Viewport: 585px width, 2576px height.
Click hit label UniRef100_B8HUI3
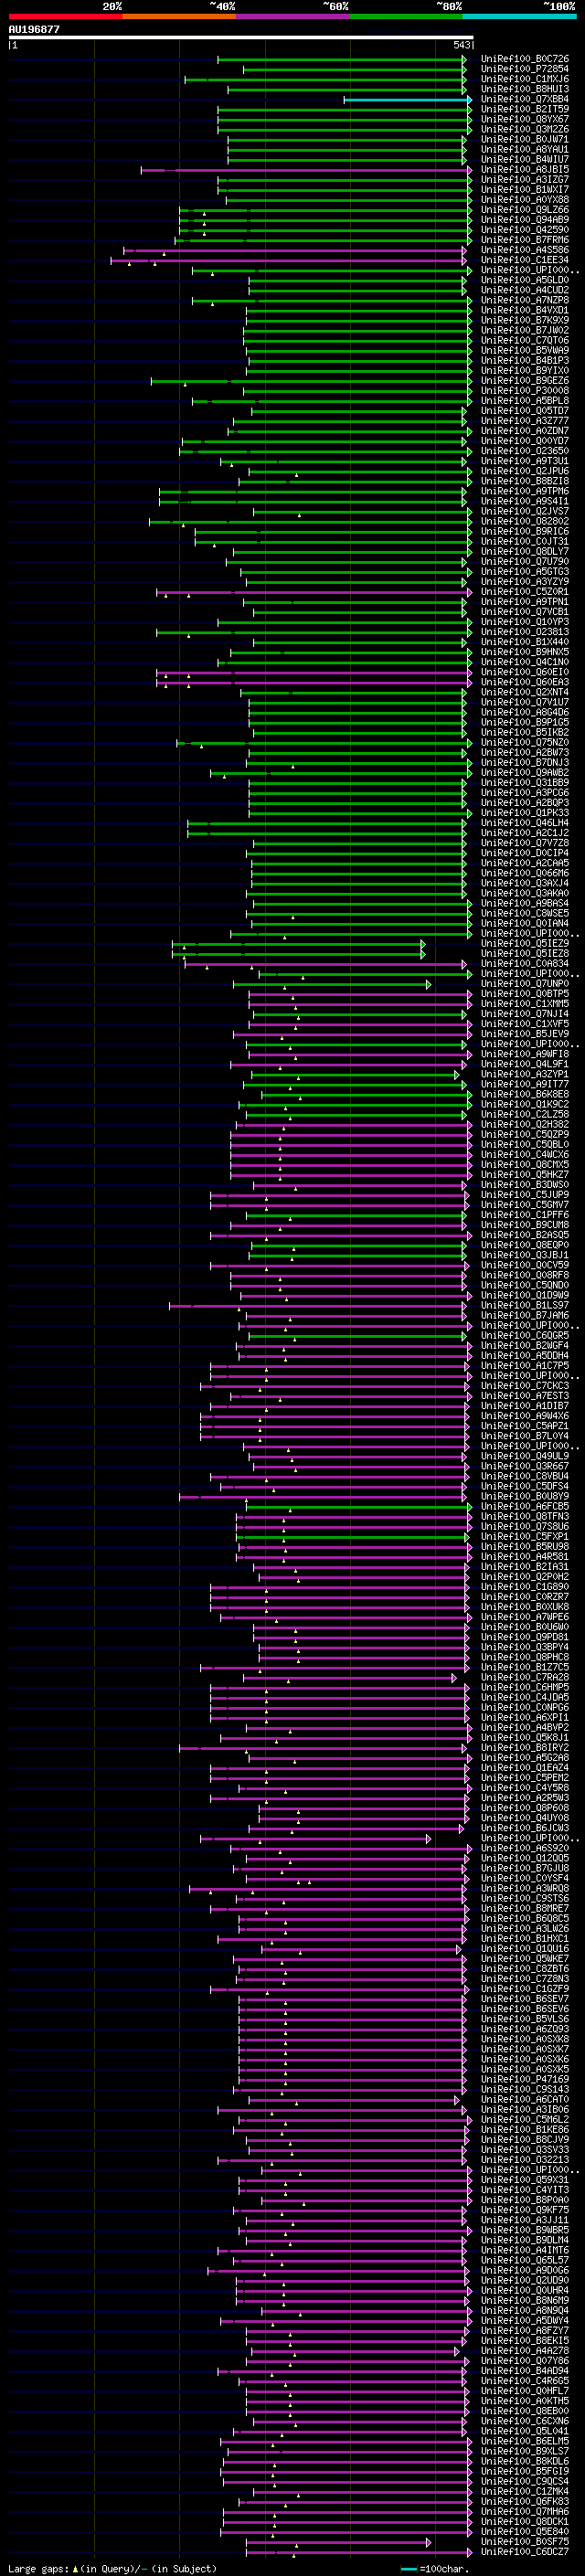(525, 89)
